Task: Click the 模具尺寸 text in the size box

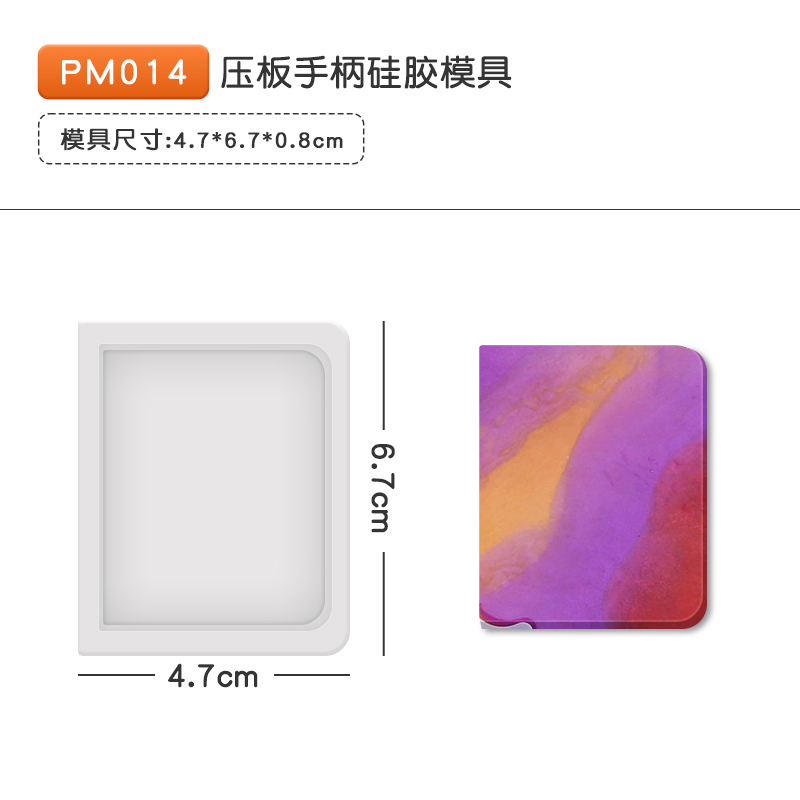Action: (x=112, y=140)
